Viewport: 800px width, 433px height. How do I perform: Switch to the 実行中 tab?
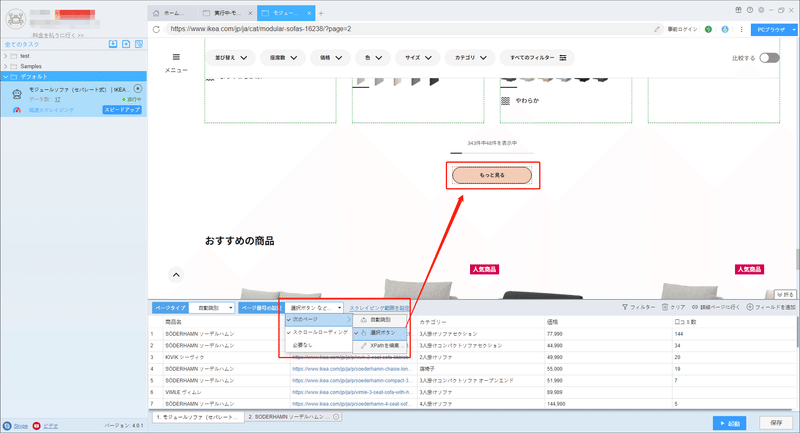pyautogui.click(x=227, y=13)
